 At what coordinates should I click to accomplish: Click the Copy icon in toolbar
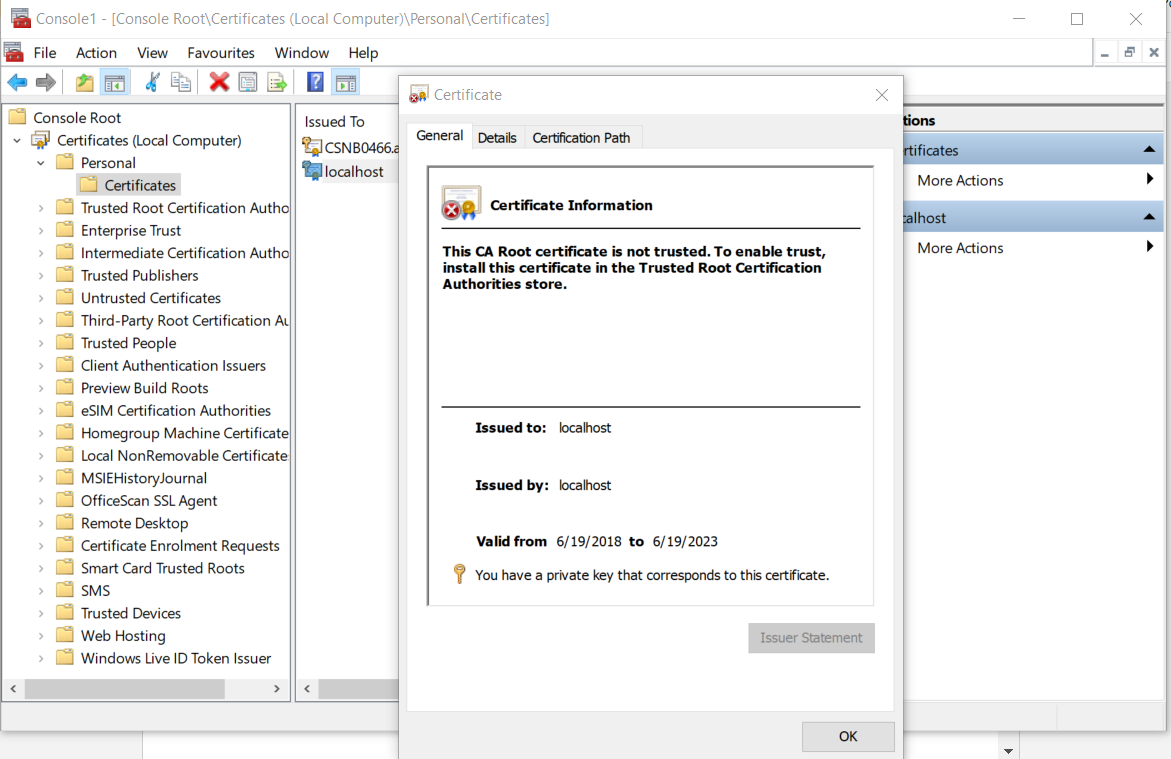coord(181,81)
